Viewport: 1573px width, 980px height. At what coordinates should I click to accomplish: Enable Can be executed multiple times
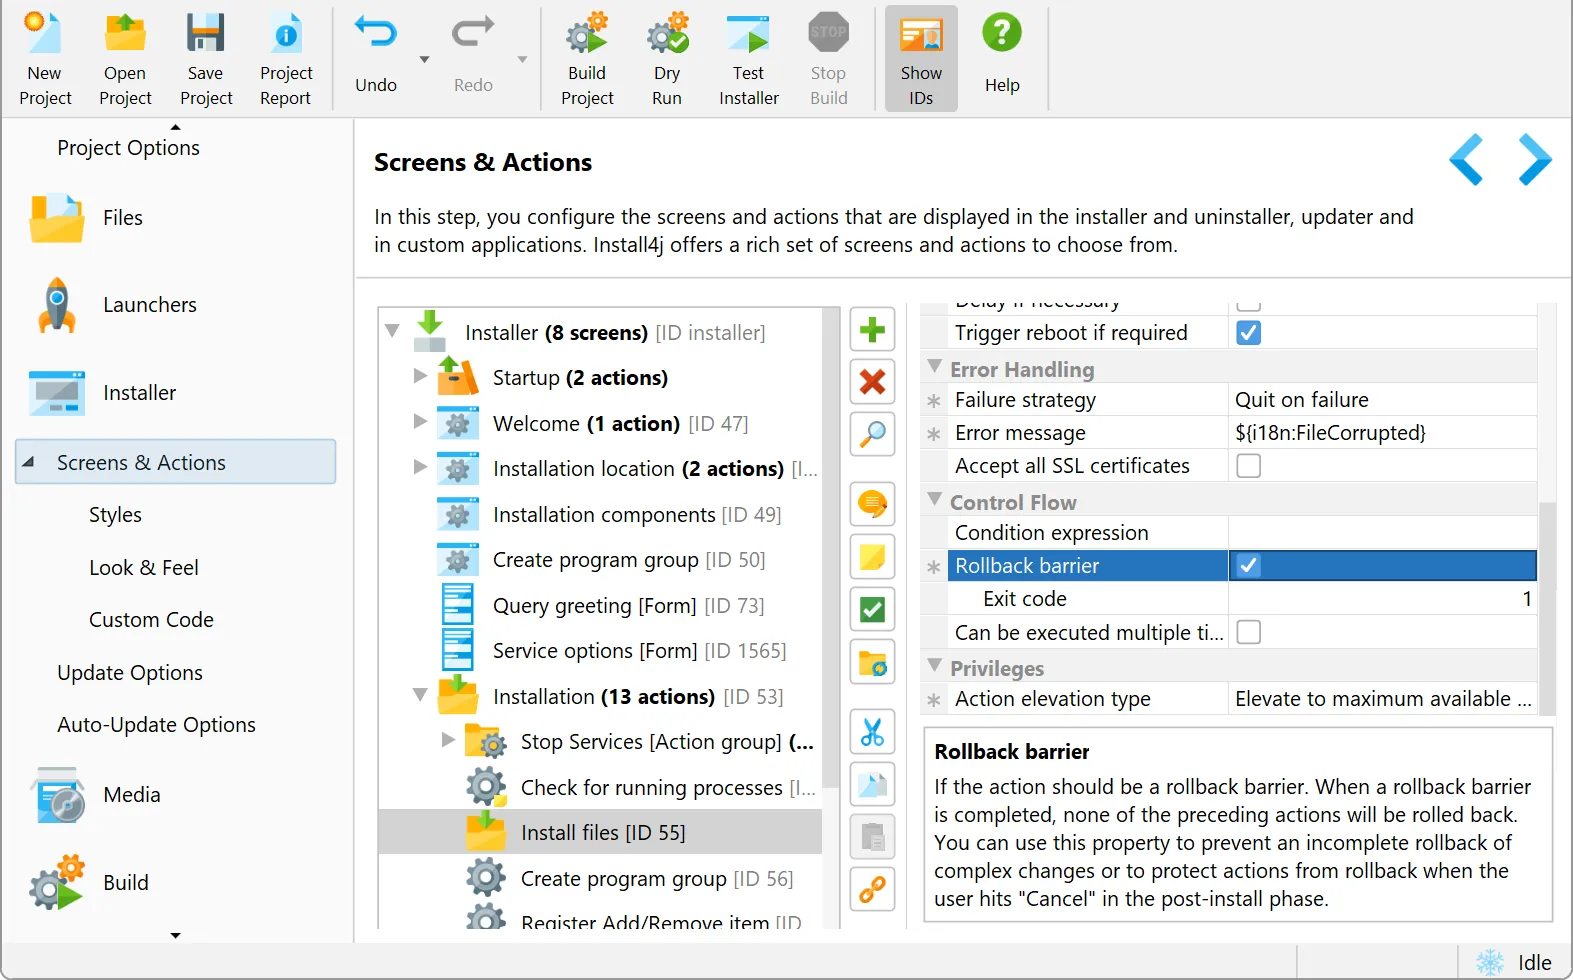(x=1248, y=632)
